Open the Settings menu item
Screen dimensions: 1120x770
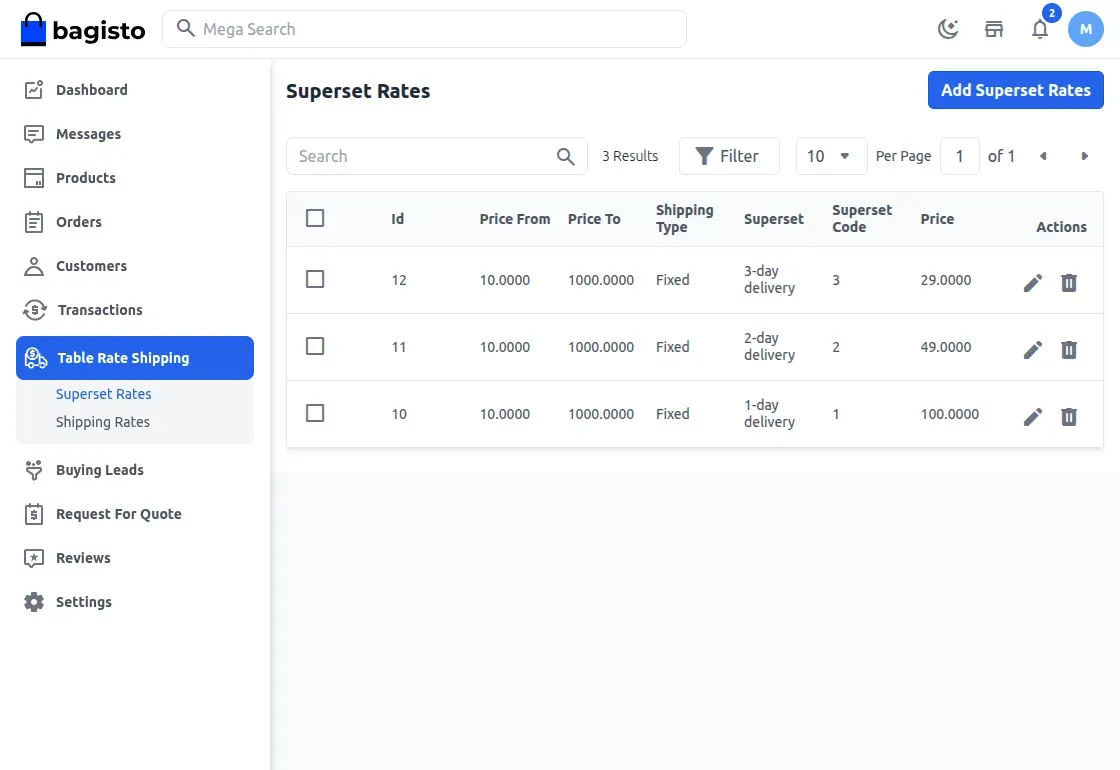[x=83, y=601]
